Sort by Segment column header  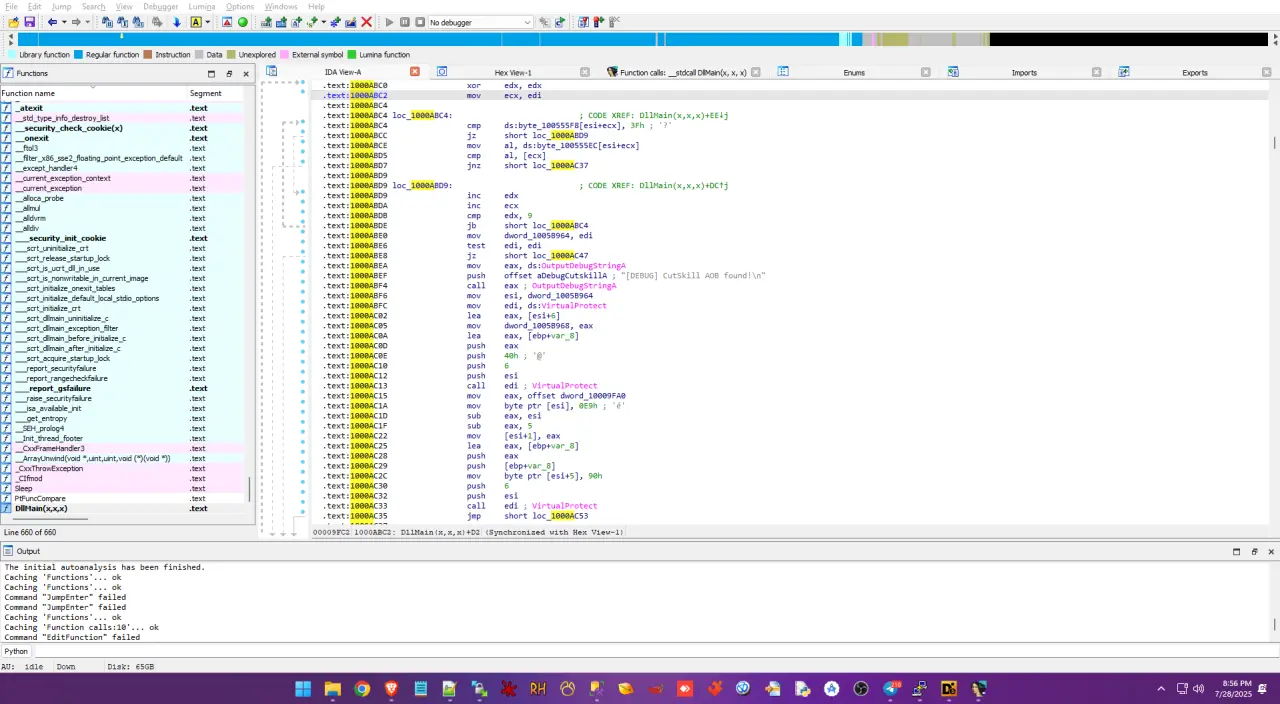pos(217,93)
